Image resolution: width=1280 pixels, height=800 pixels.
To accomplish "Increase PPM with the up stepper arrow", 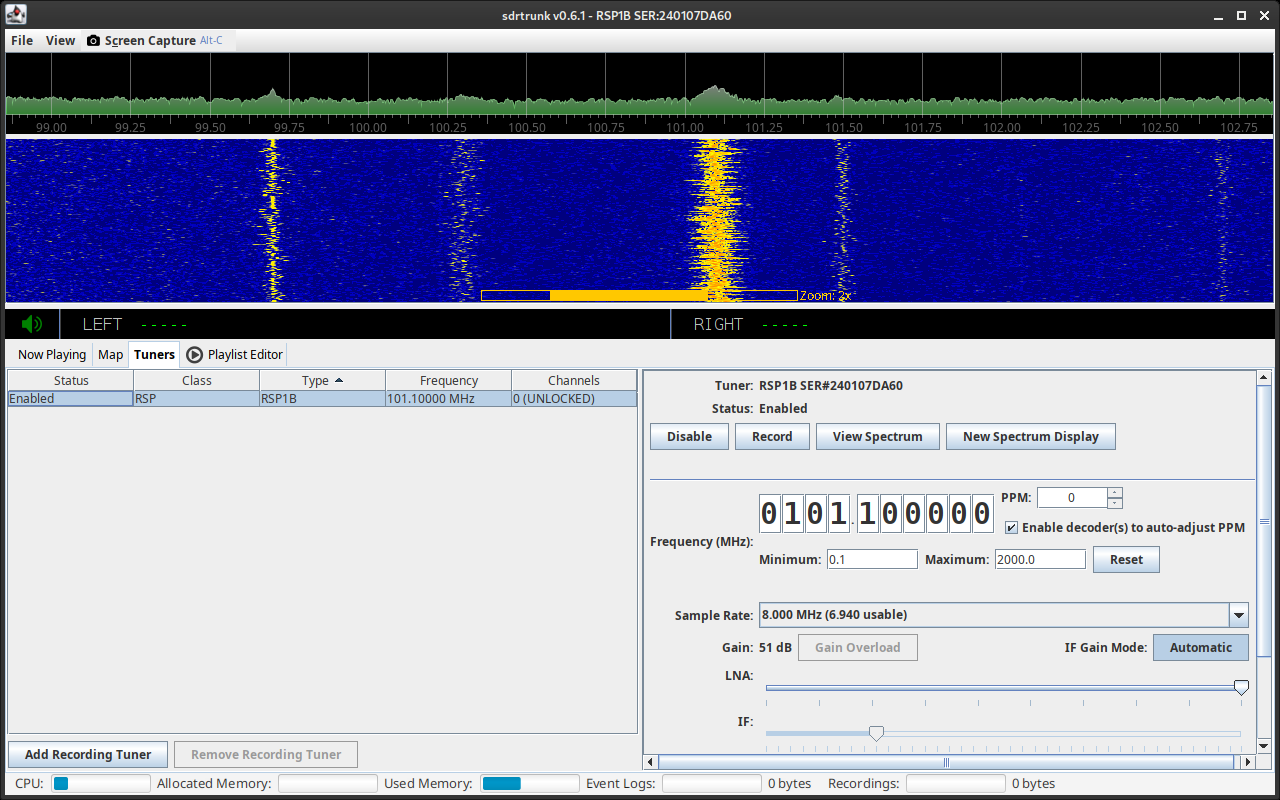I will [1115, 492].
